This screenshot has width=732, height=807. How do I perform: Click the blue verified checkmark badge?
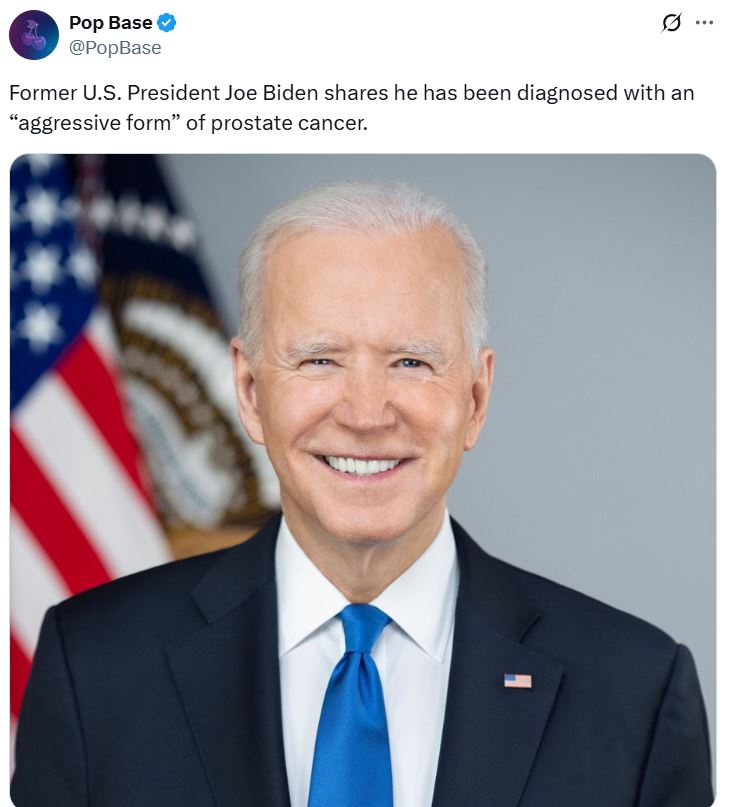(x=167, y=23)
